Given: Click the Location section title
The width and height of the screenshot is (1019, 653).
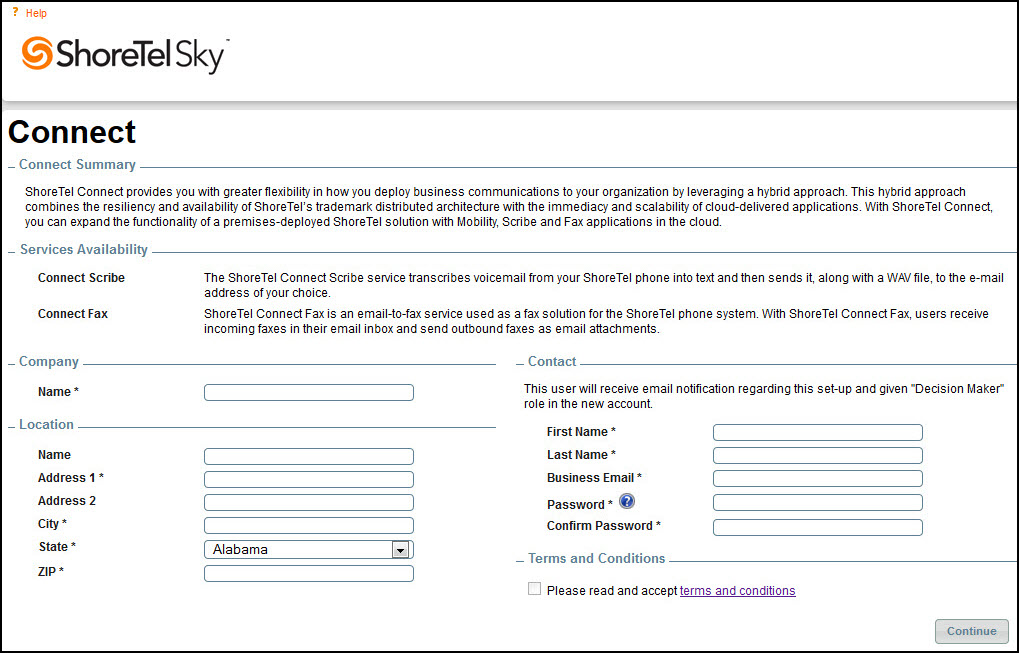Looking at the screenshot, I should click(46, 424).
